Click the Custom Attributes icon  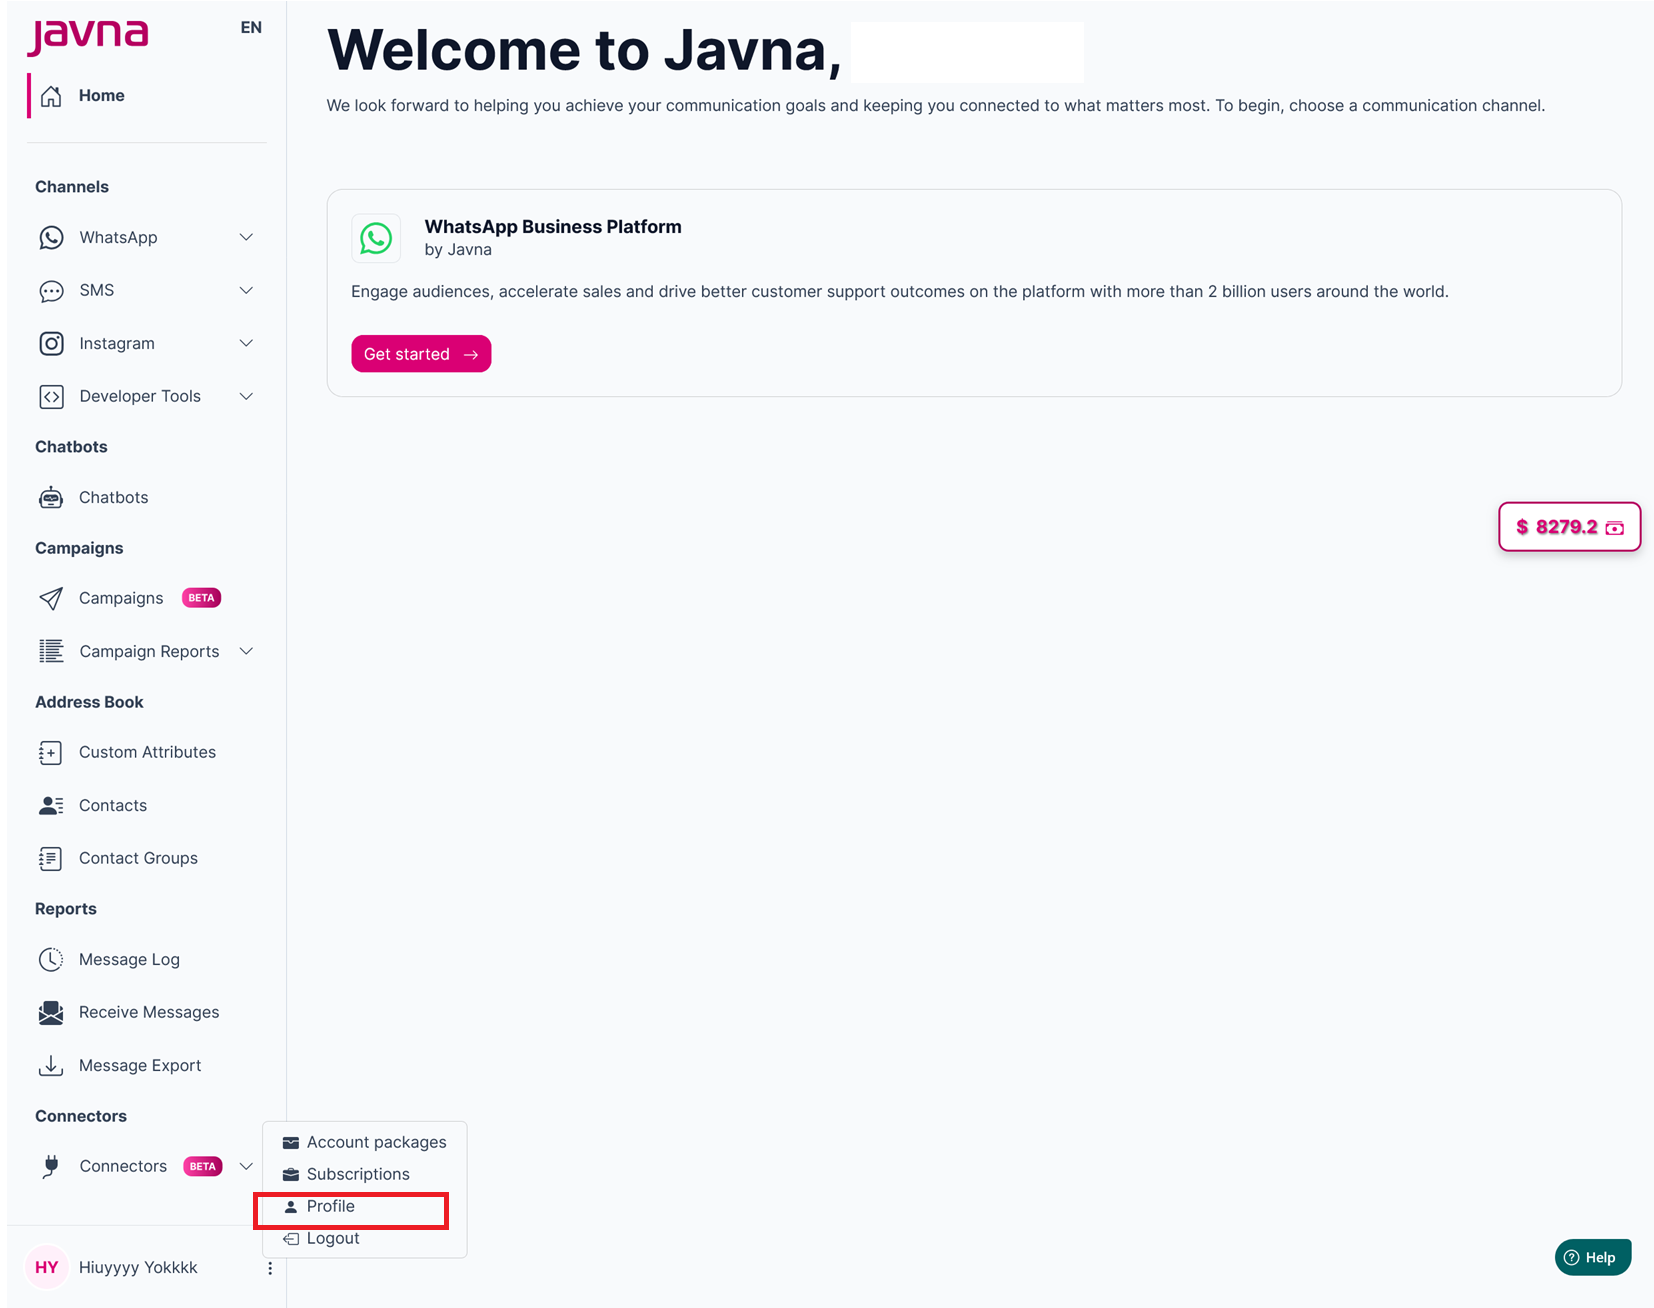point(51,752)
